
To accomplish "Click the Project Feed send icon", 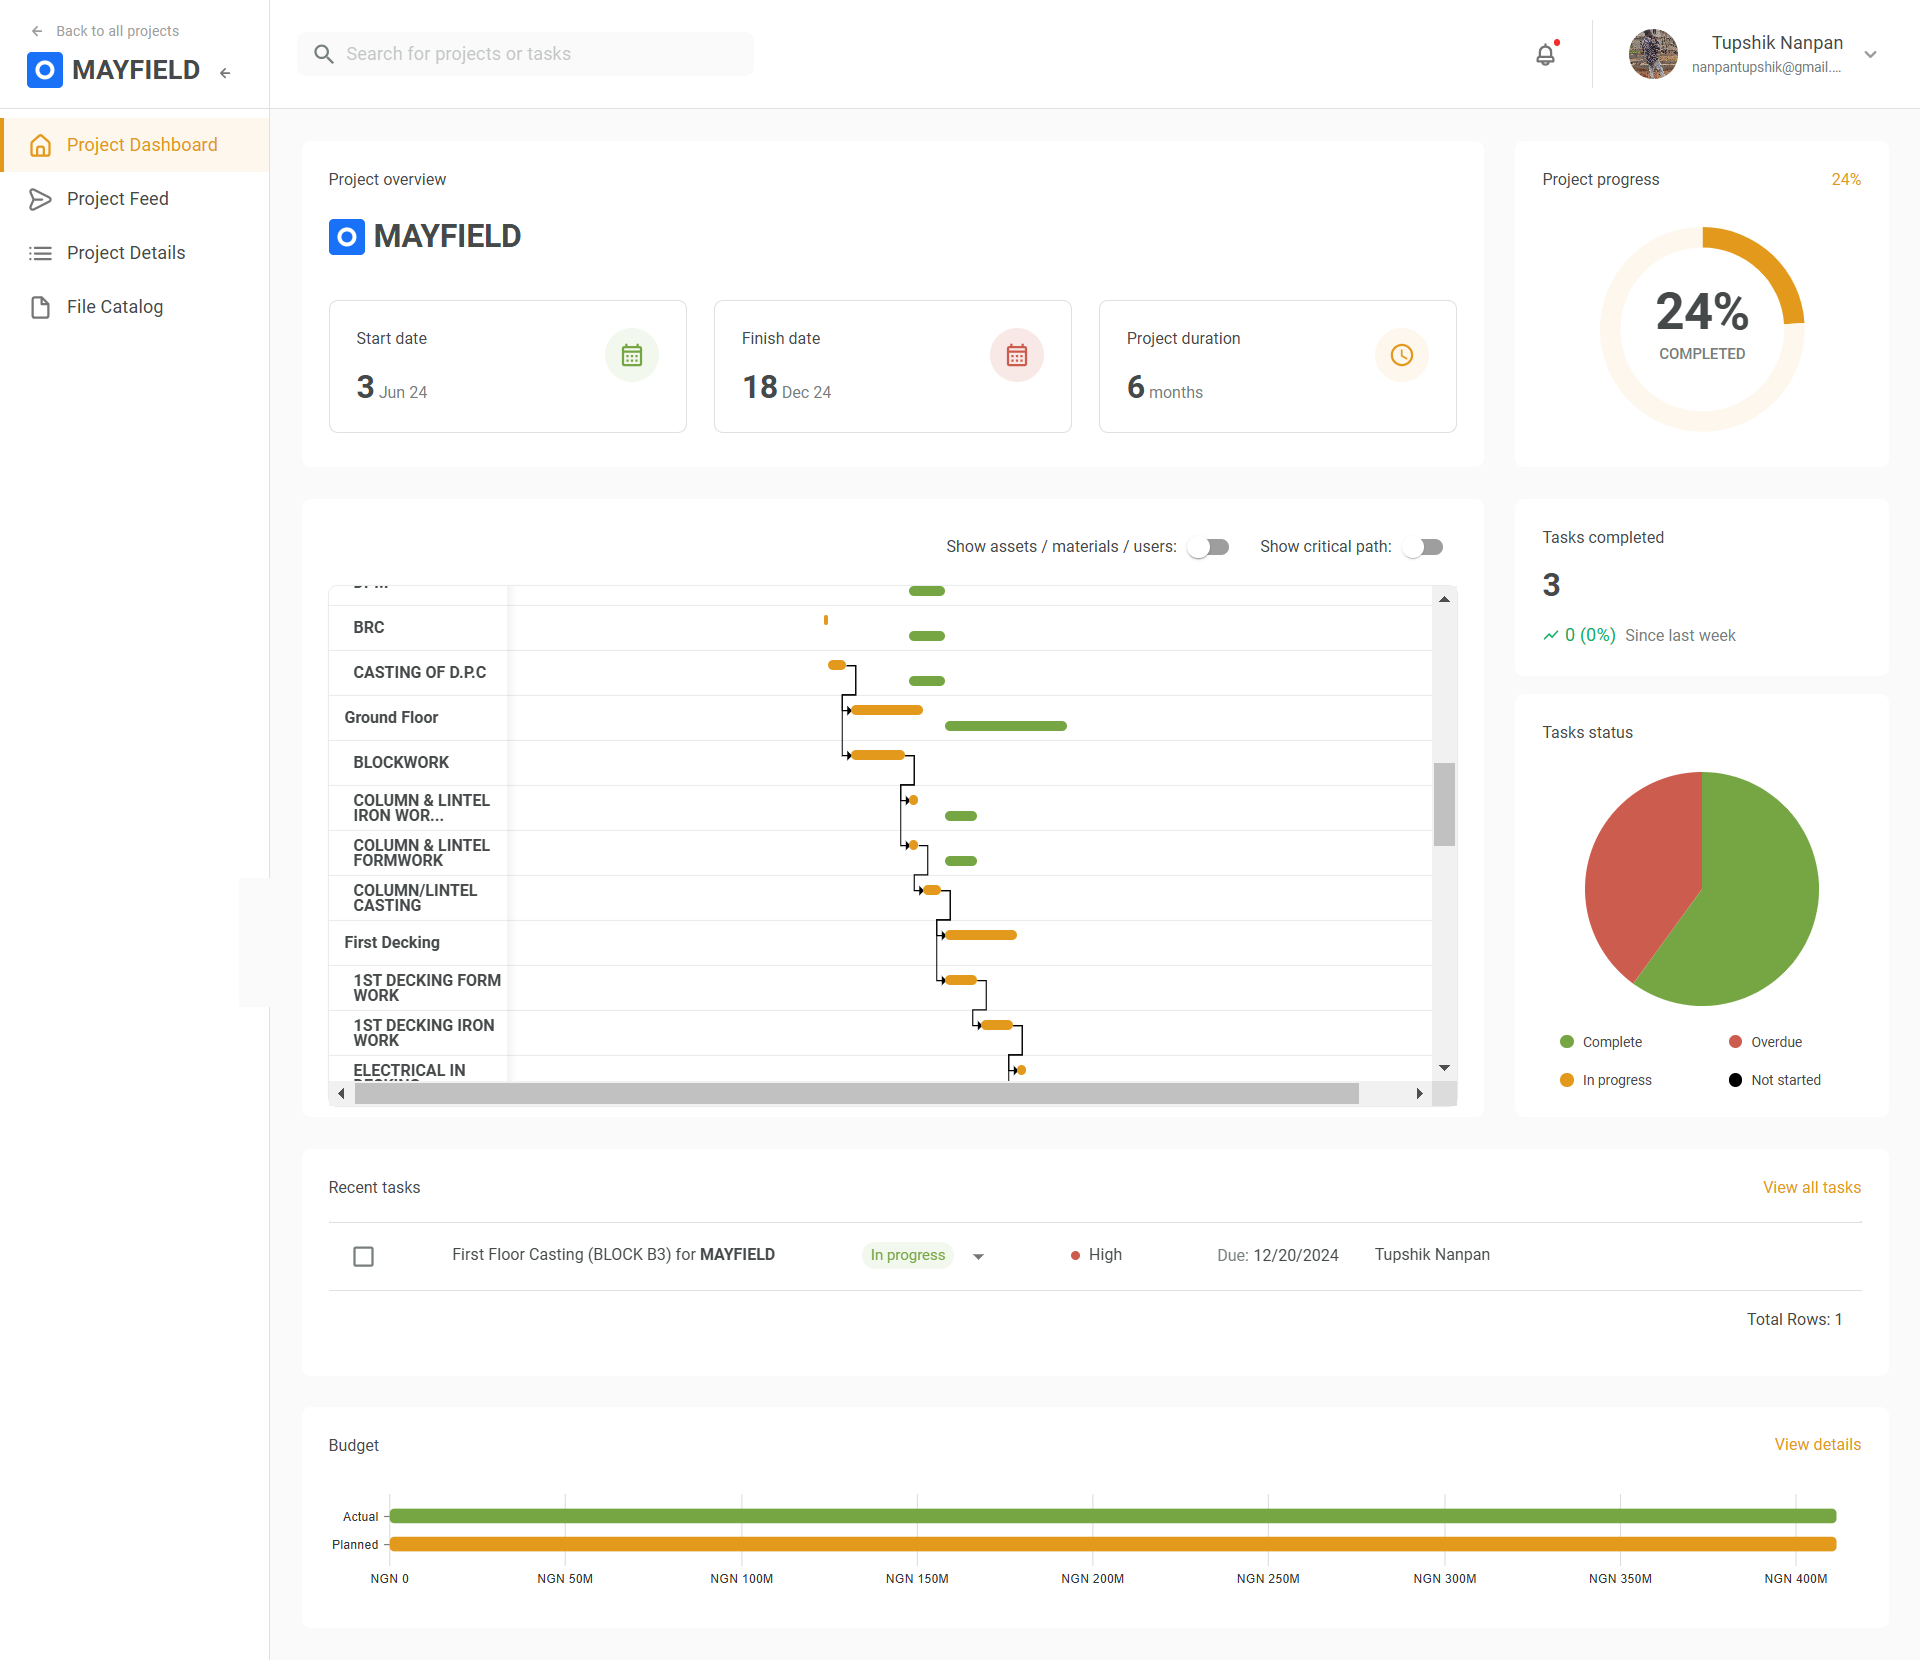I will coord(40,199).
